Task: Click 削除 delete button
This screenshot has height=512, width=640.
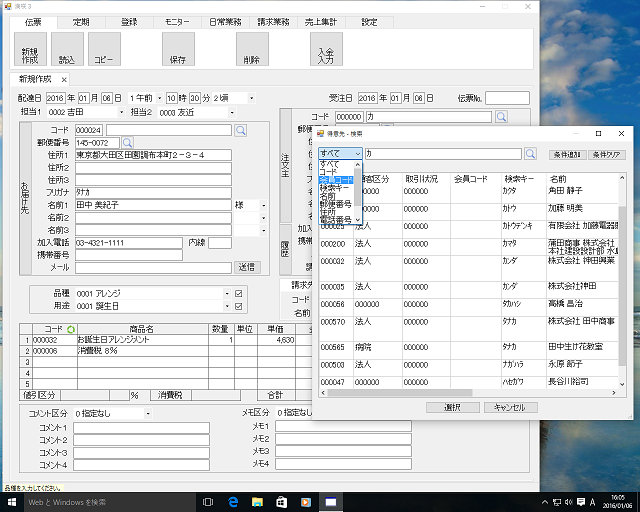Action: pos(252,49)
